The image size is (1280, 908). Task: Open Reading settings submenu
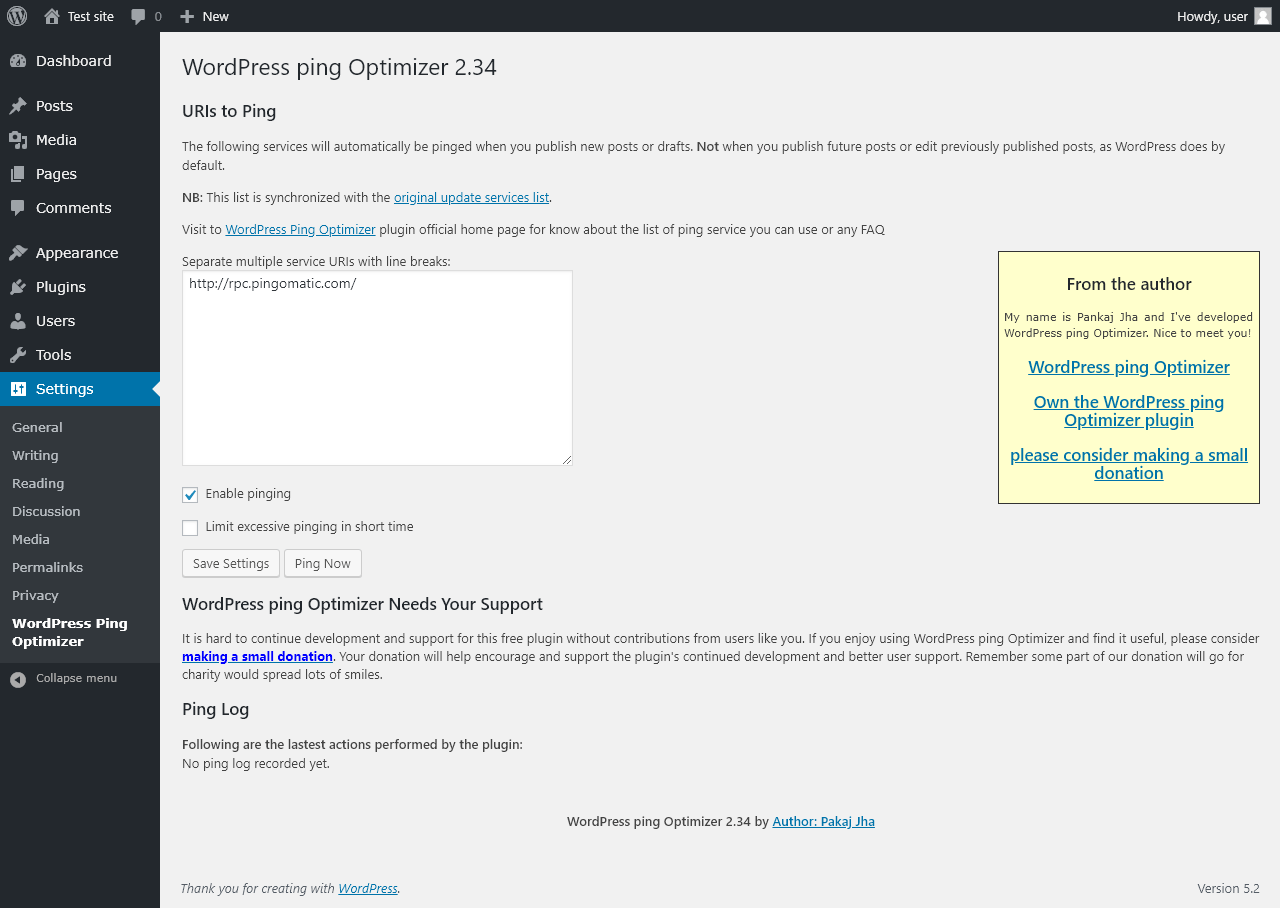point(38,483)
